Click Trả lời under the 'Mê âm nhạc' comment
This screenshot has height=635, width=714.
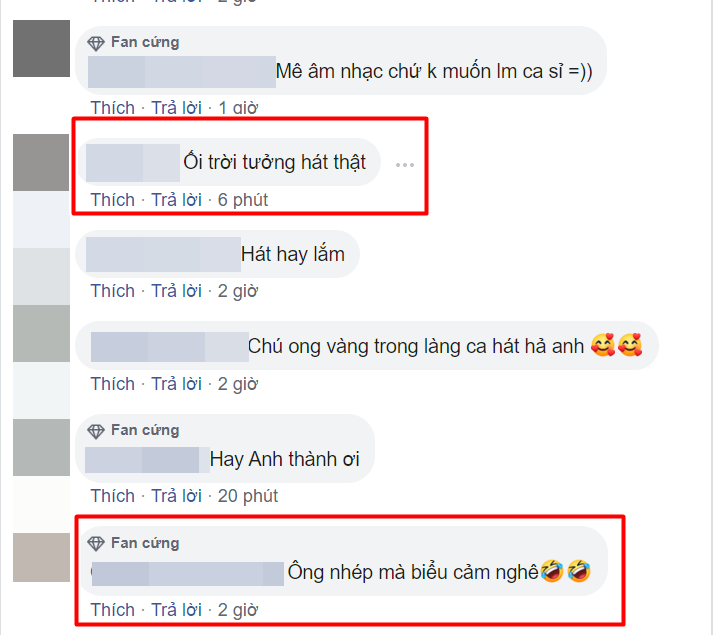click(x=176, y=108)
